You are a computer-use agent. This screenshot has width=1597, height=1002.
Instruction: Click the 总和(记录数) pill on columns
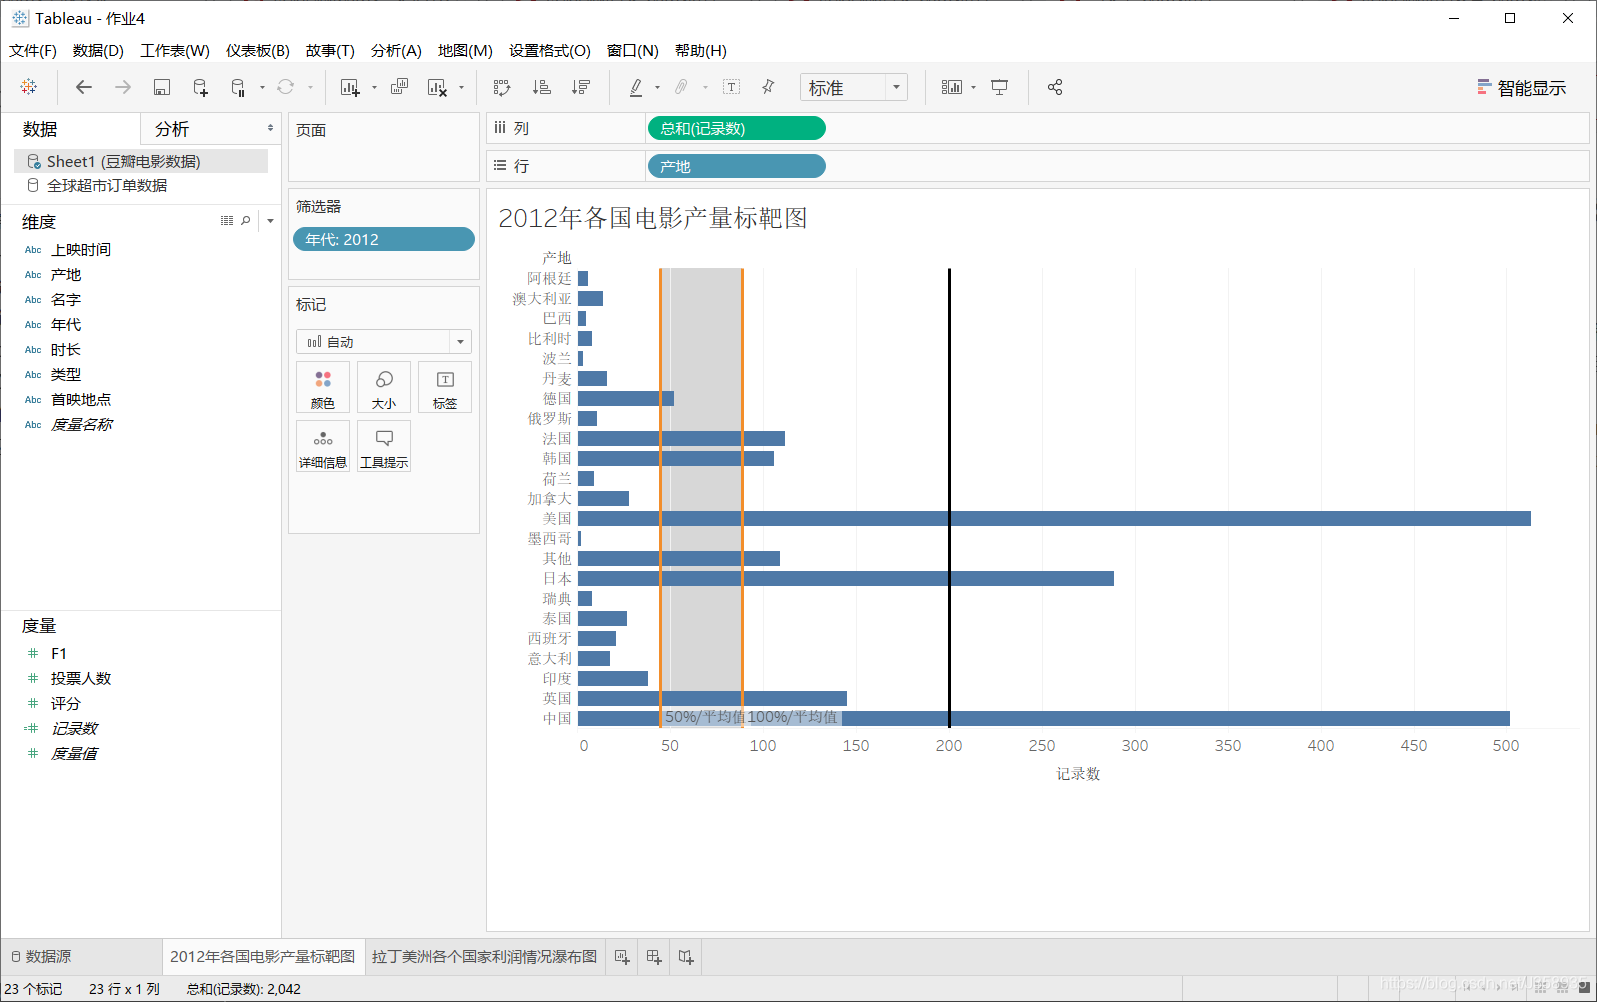click(x=737, y=128)
